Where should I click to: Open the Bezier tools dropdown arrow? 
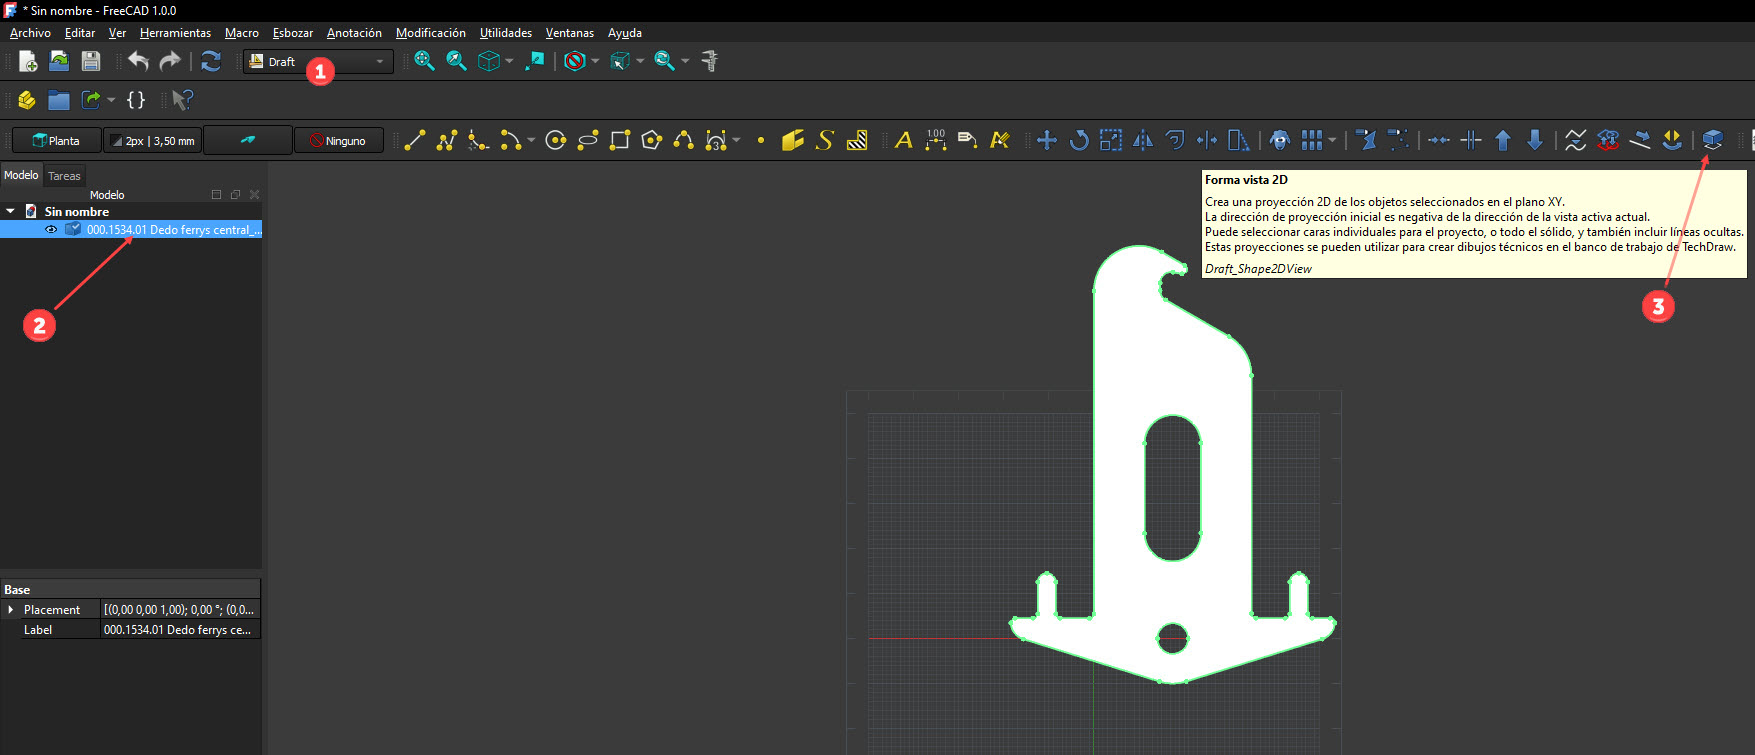(736, 141)
